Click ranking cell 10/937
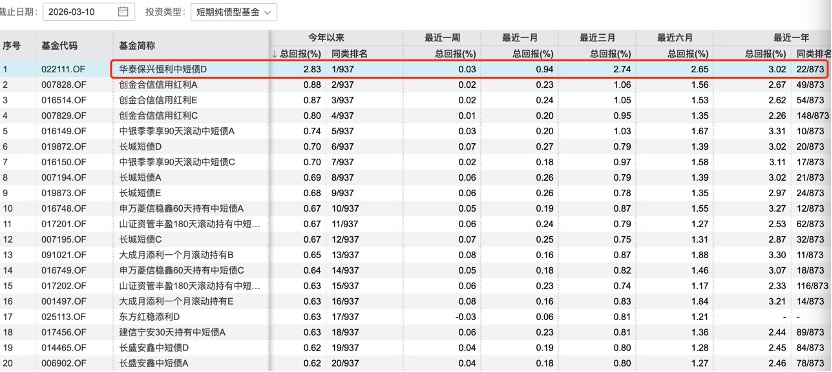The height and width of the screenshot is (372, 832). point(345,208)
